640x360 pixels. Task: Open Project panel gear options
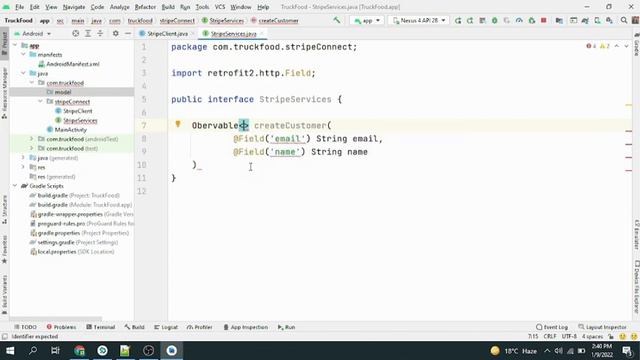pyautogui.click(x=116, y=33)
